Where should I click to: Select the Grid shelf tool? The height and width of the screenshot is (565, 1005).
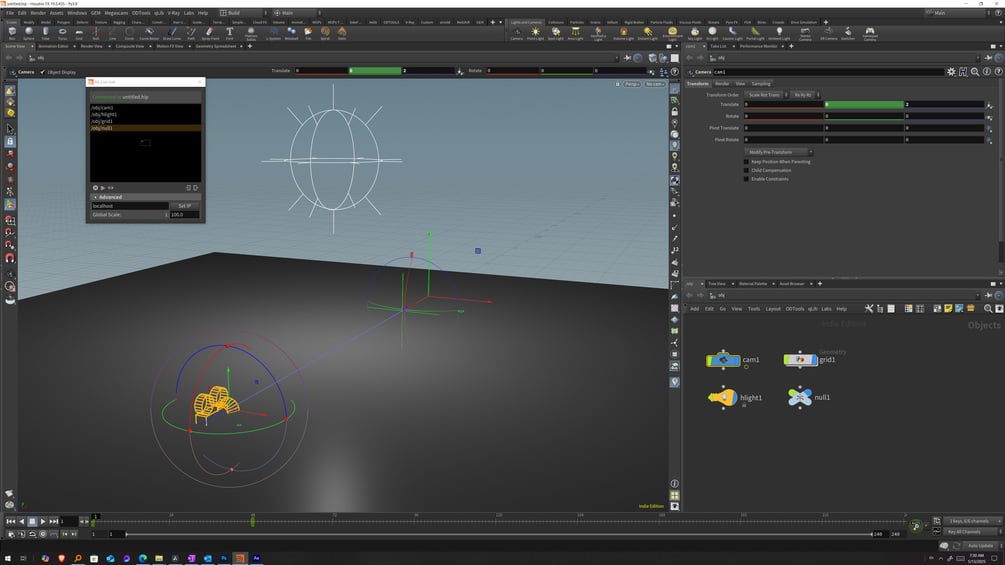79,33
